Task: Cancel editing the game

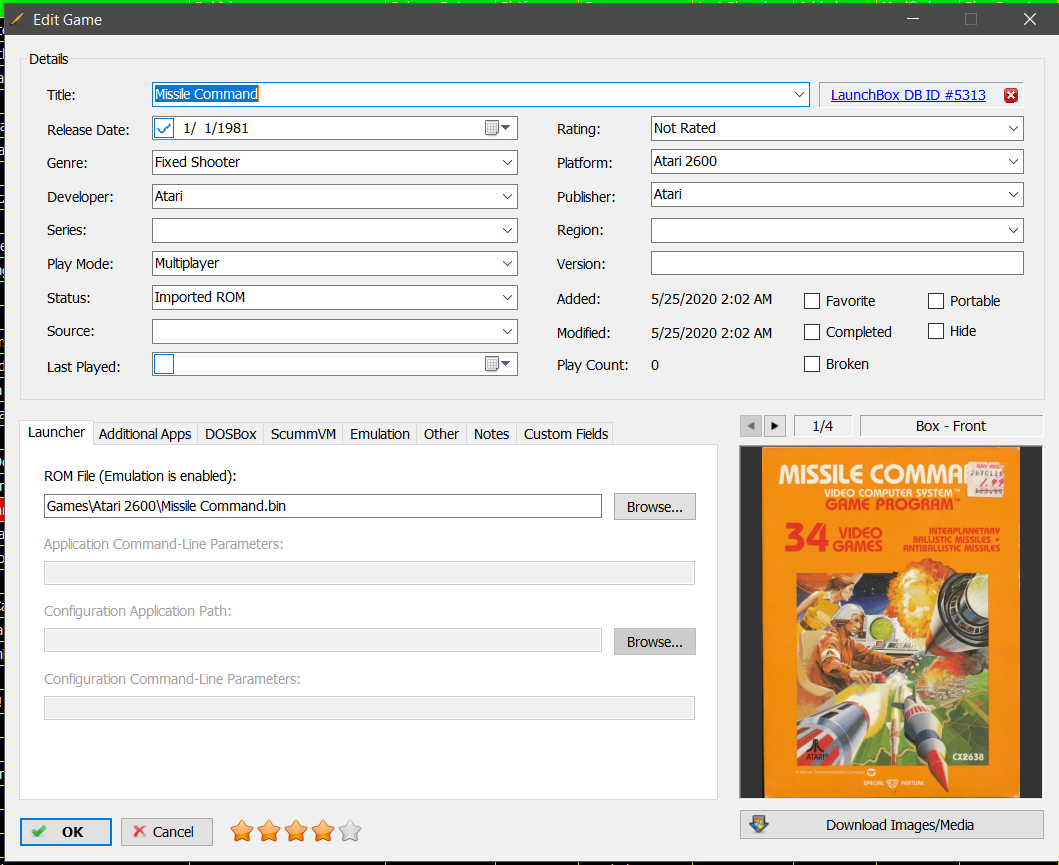Action: (167, 832)
